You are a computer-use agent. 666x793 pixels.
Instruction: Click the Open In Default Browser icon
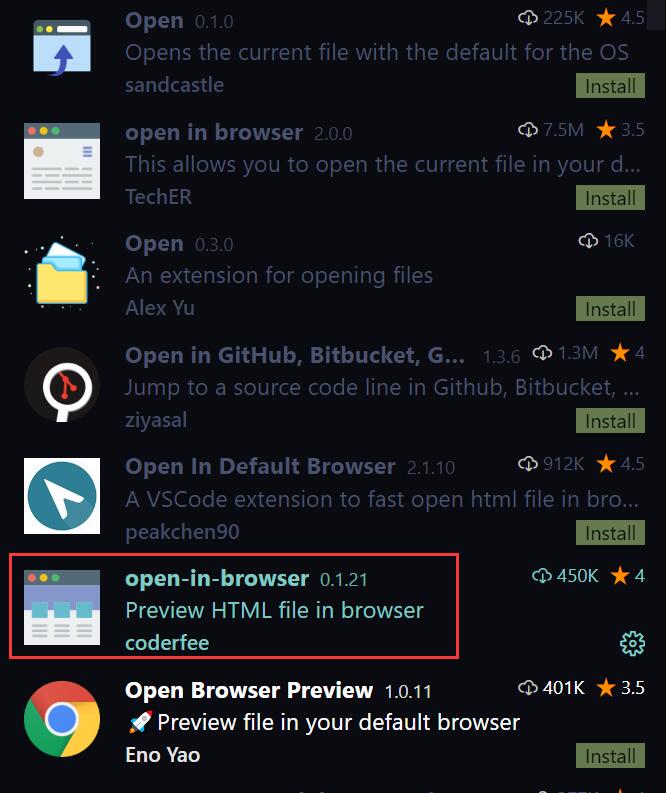(62, 496)
